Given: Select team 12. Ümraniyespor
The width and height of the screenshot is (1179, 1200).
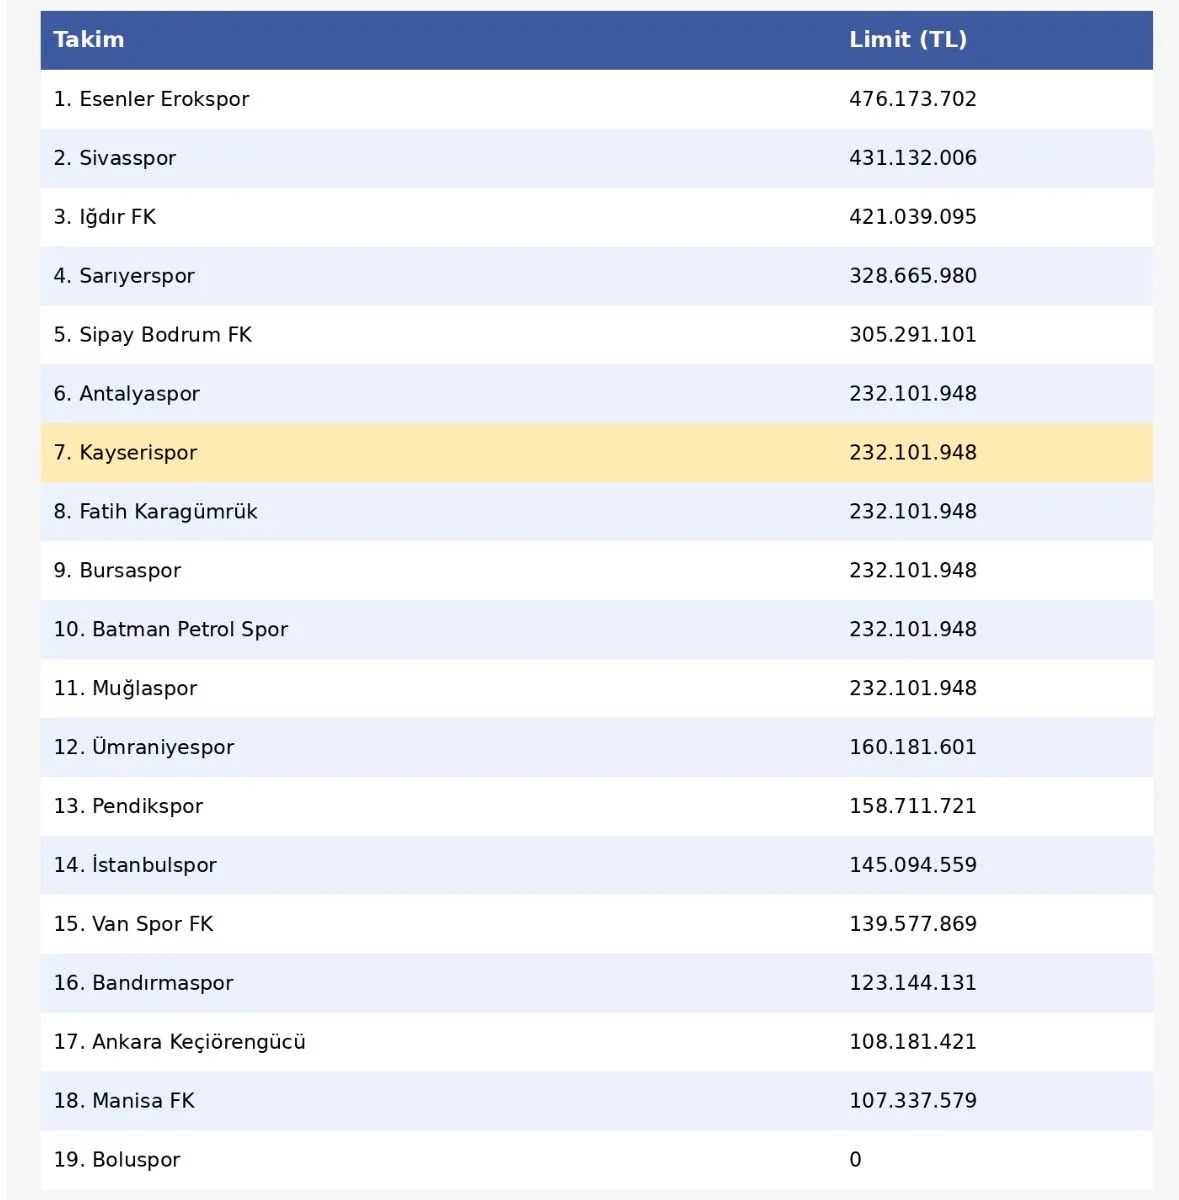Looking at the screenshot, I should (143, 747).
